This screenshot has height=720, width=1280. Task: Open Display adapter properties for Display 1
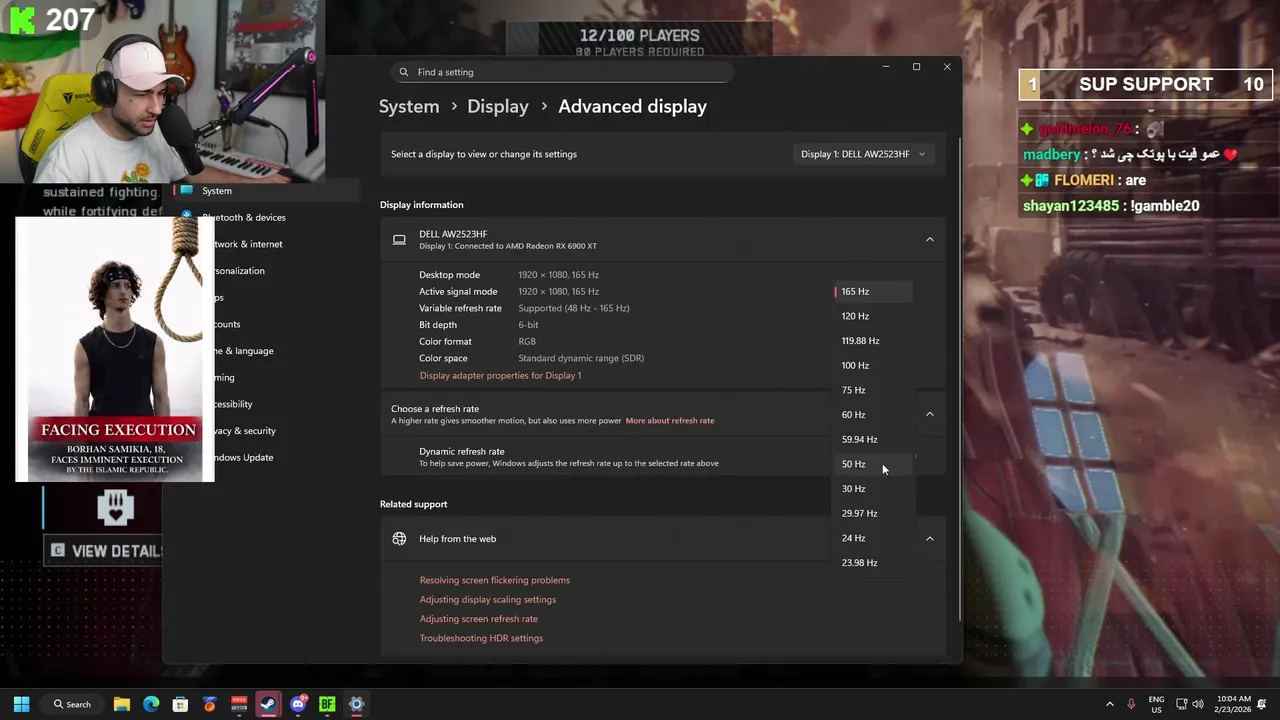(500, 376)
